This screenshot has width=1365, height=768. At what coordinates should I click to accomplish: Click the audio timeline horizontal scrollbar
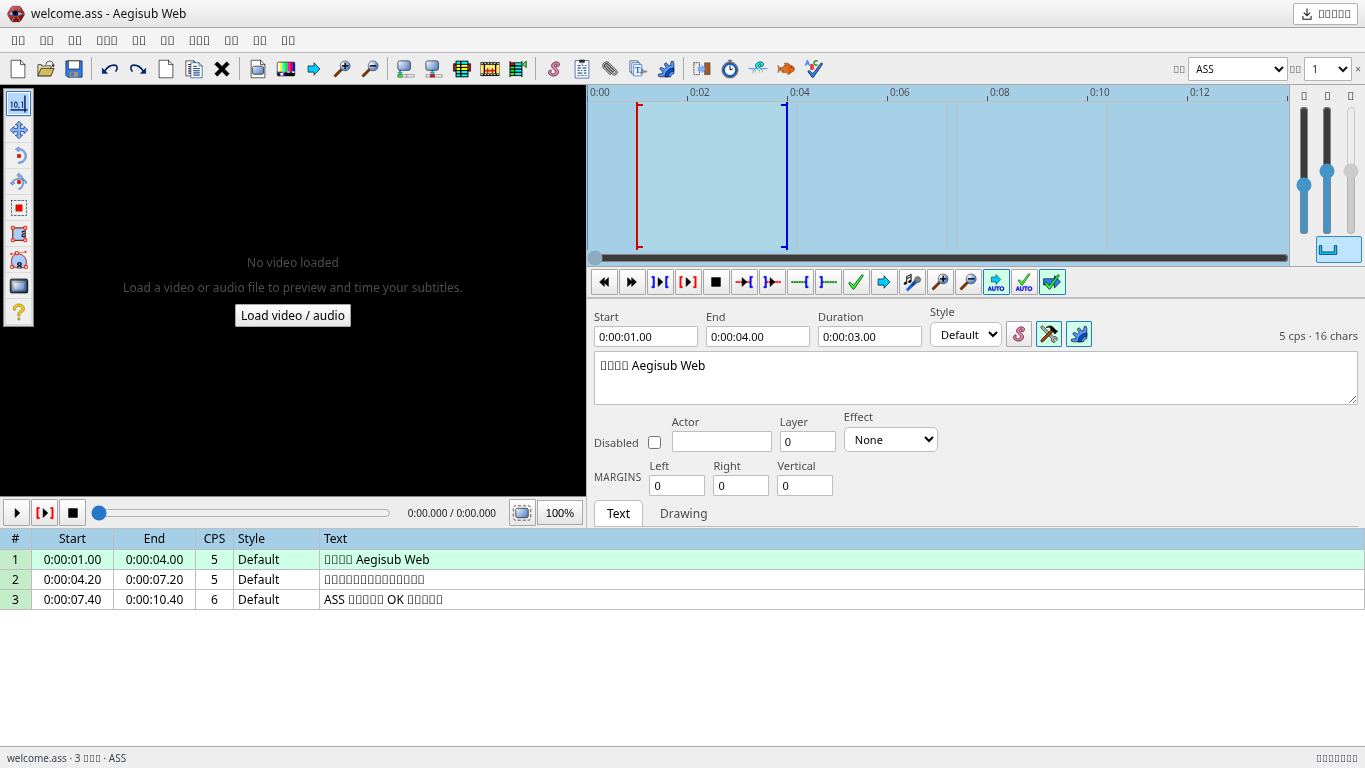938,258
